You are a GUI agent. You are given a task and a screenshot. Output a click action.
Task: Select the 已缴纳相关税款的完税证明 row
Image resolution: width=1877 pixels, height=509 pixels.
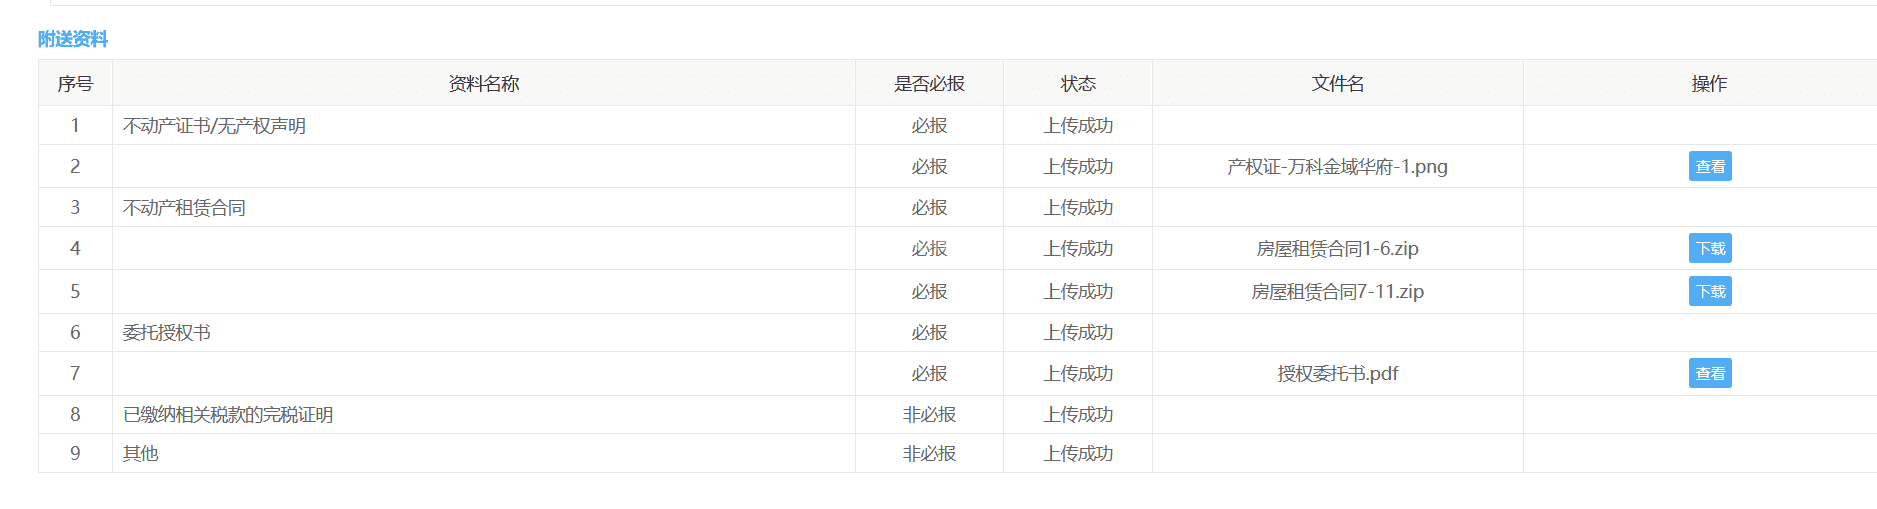(228, 414)
